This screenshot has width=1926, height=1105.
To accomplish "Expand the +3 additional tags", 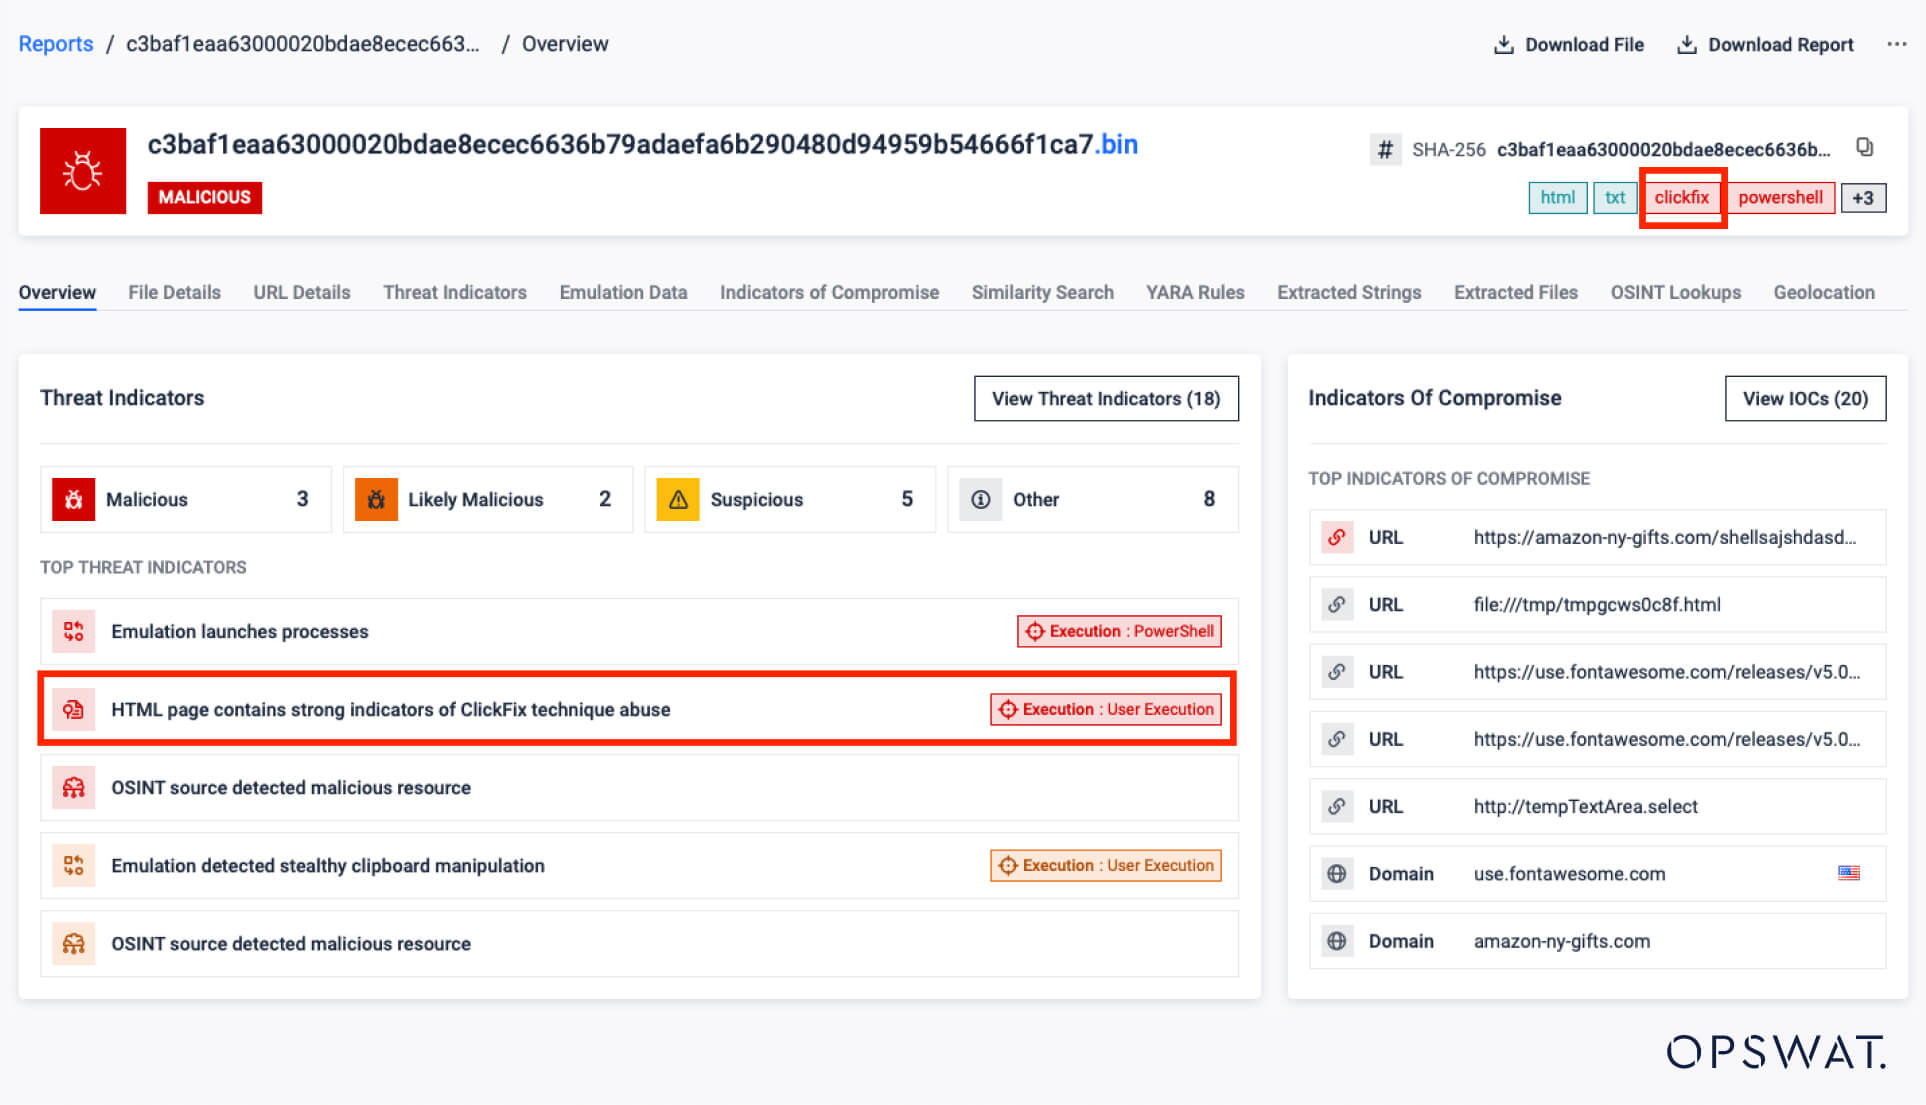I will pyautogui.click(x=1862, y=197).
